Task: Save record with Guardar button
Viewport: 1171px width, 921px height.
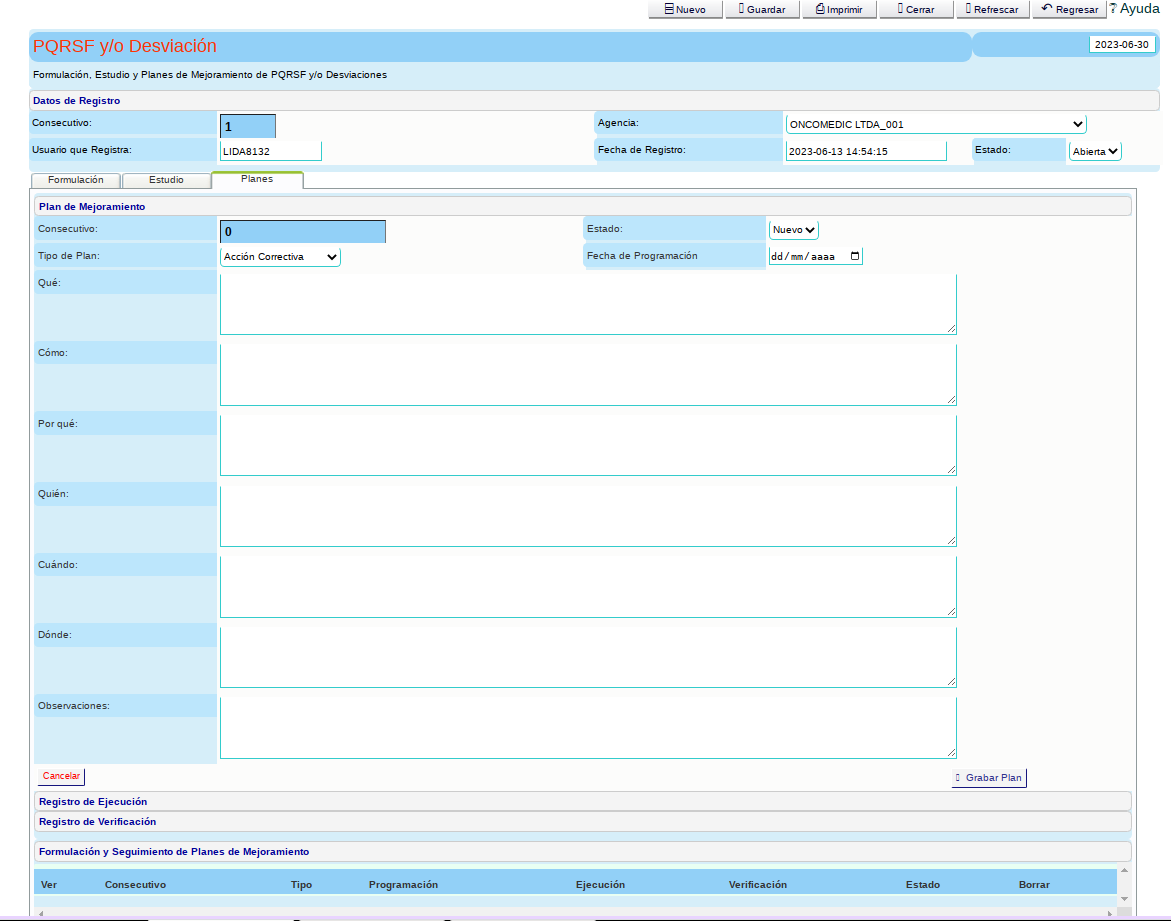Action: pyautogui.click(x=761, y=9)
